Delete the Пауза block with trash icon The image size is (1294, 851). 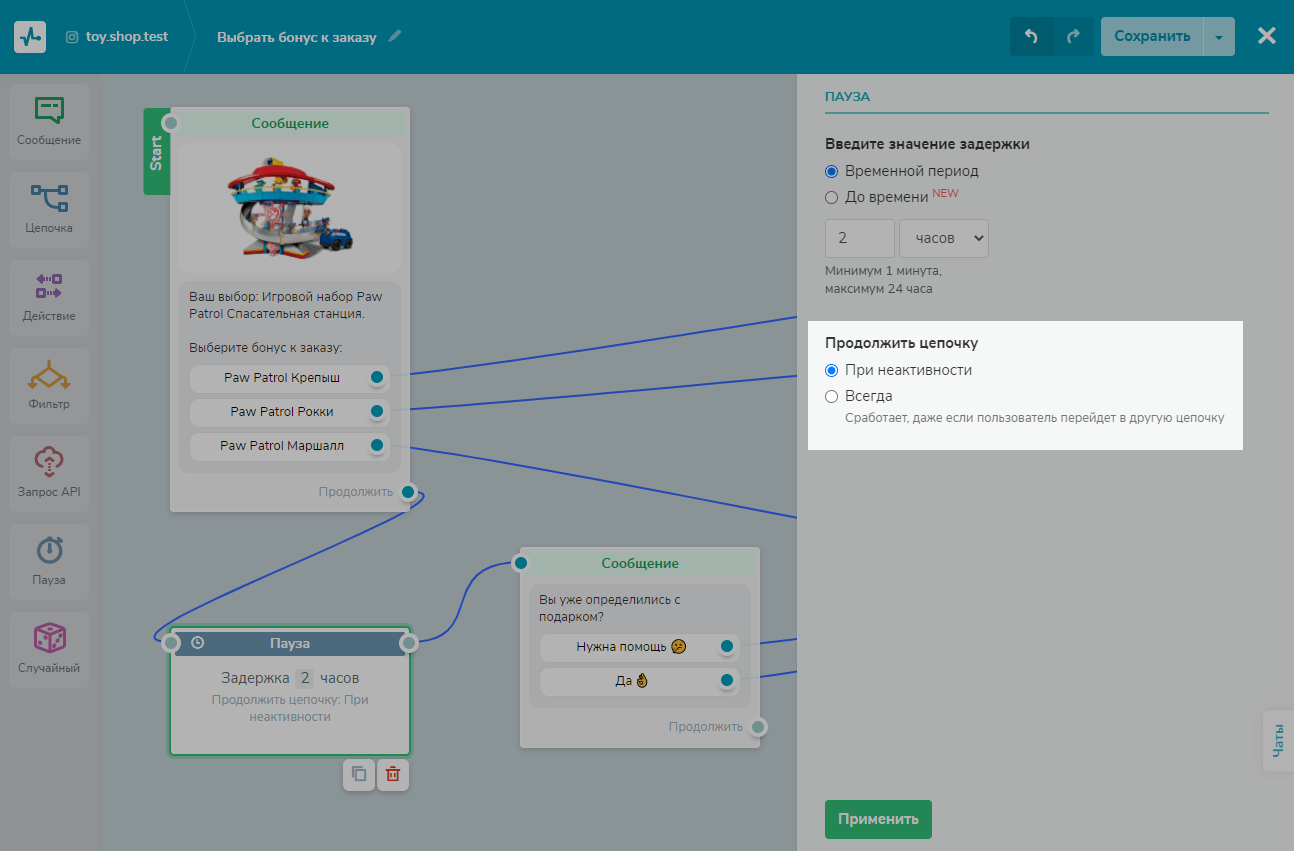click(x=393, y=774)
